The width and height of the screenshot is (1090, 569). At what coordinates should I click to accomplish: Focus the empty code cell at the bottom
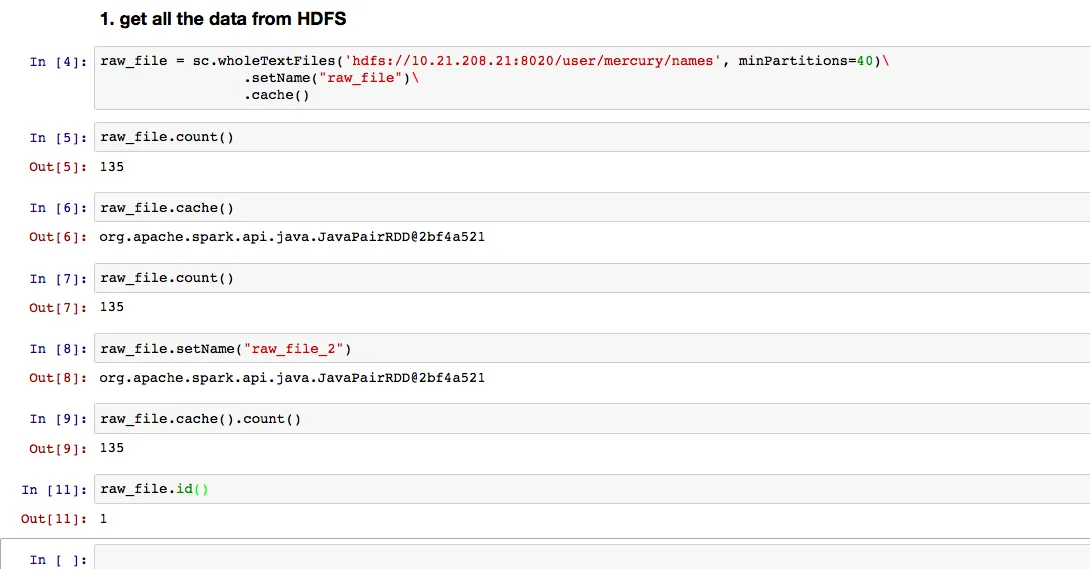click(x=590, y=558)
